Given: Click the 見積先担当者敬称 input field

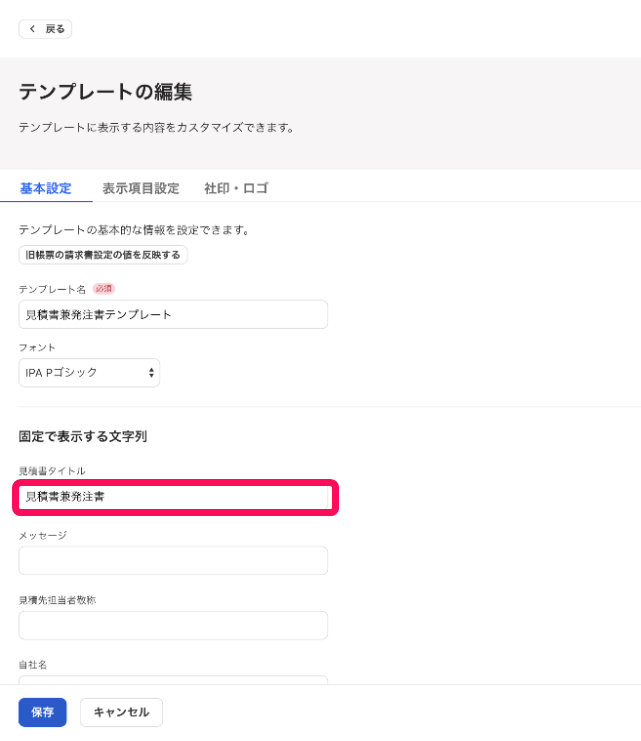Looking at the screenshot, I should point(173,625).
